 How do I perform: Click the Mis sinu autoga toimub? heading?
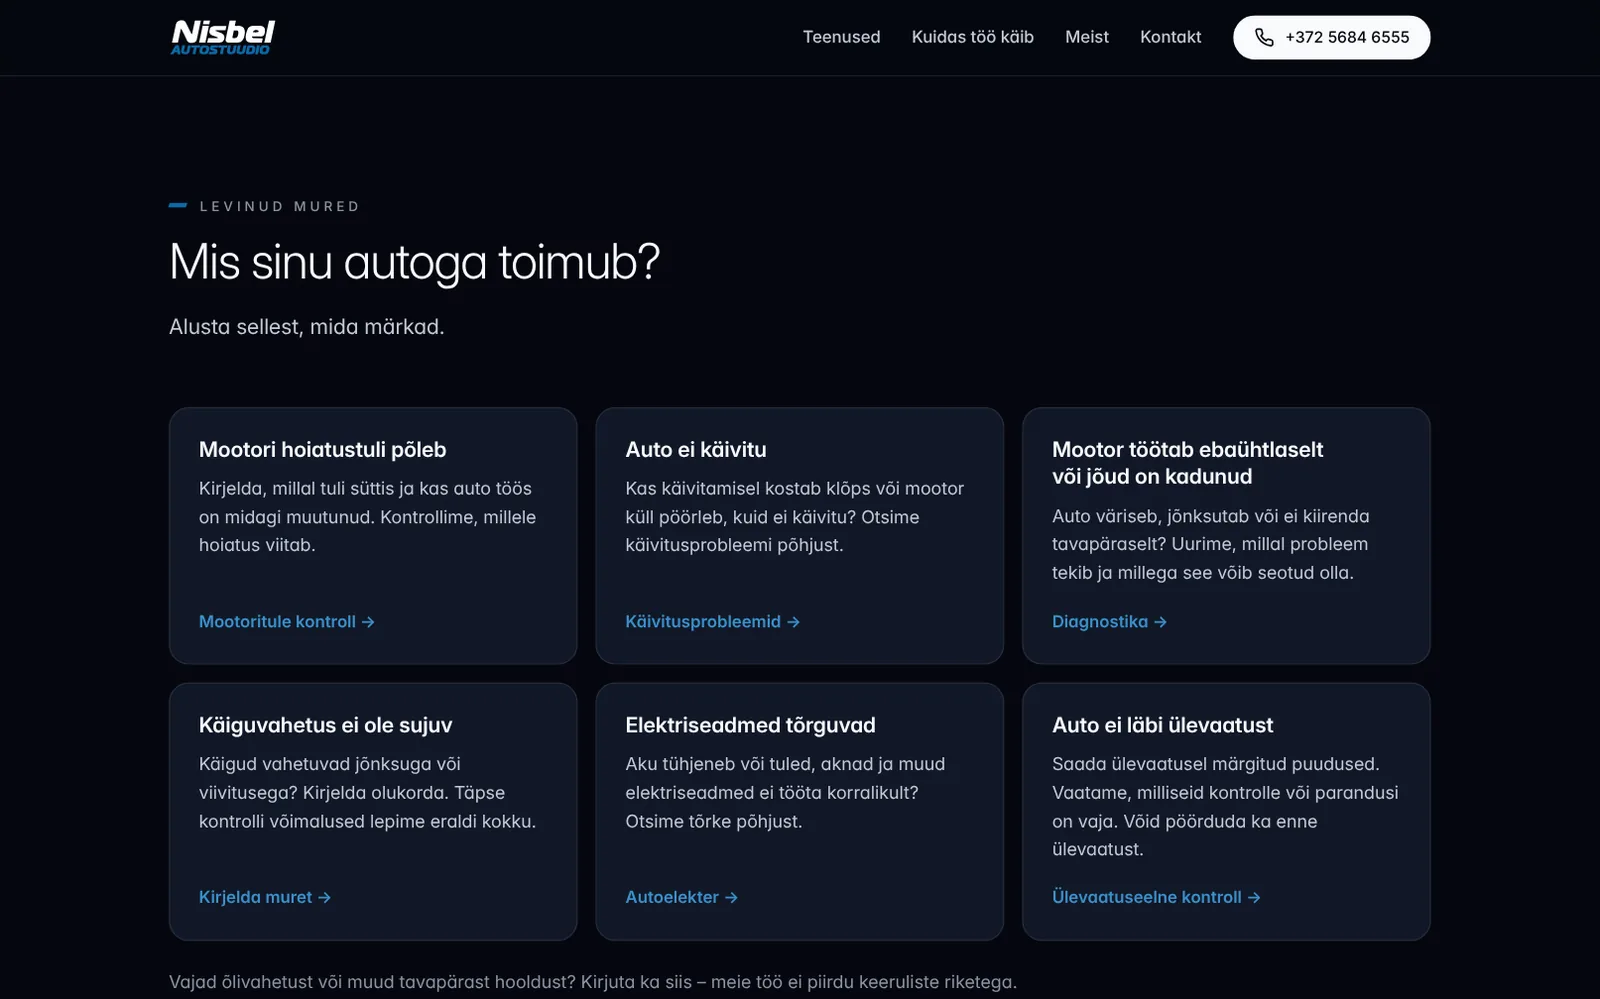pos(414,263)
